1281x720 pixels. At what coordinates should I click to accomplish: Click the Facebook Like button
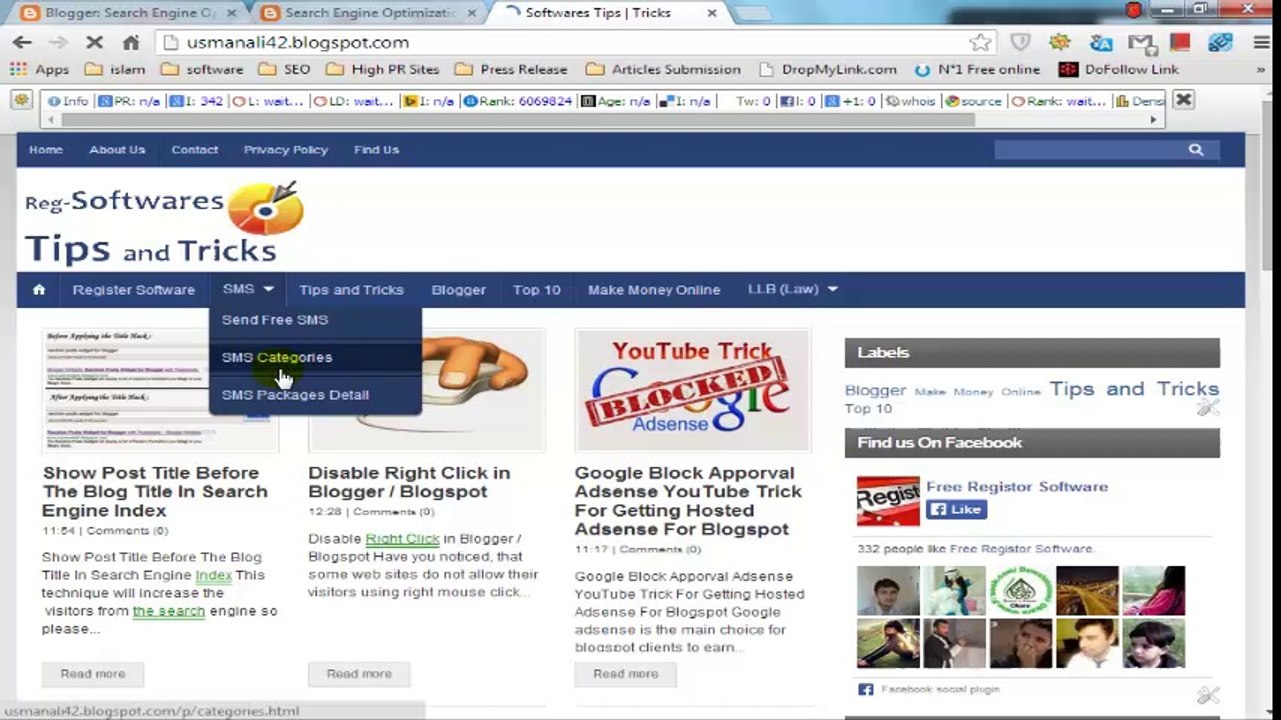coord(956,509)
